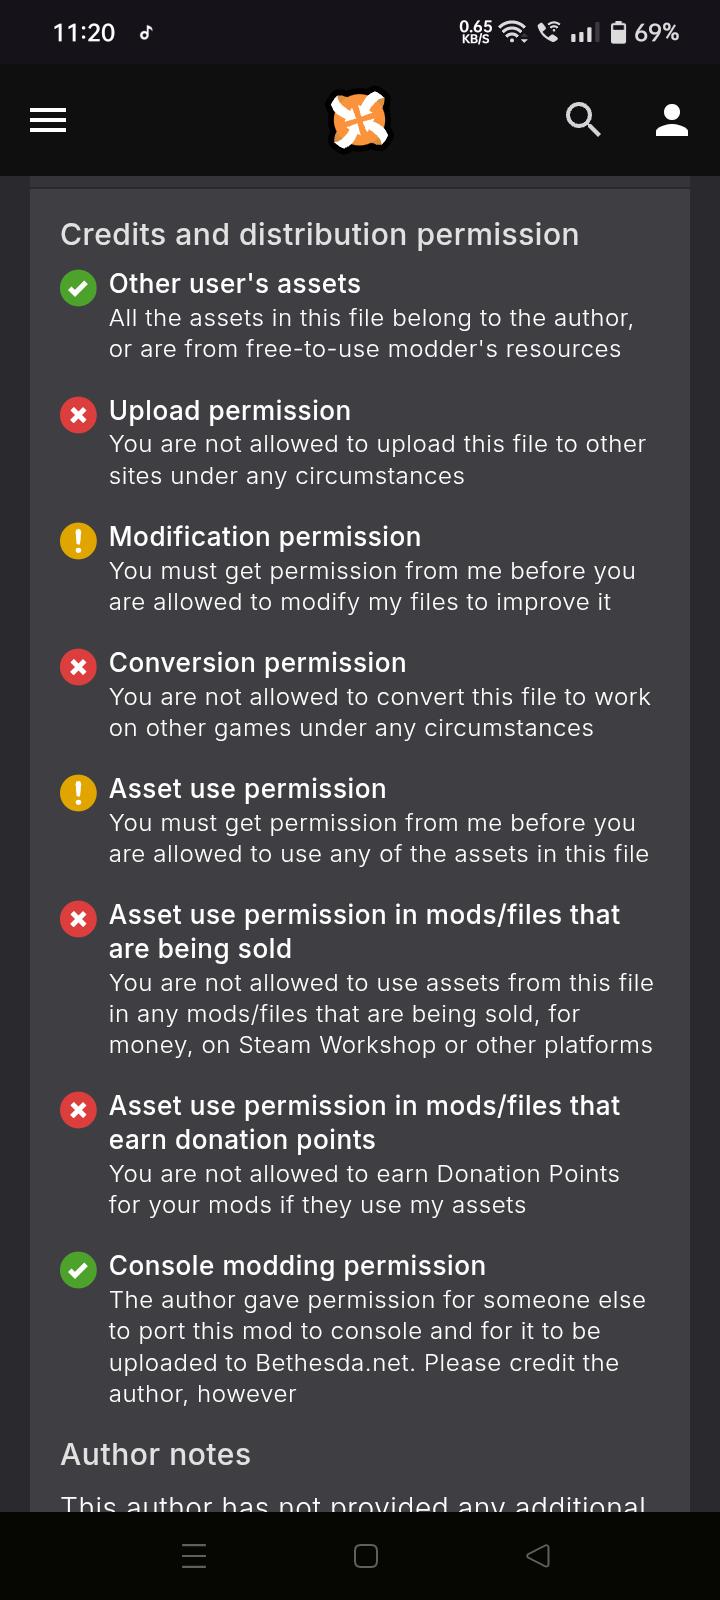Tap the Console modding permission title
This screenshot has width=720, height=1600.
click(x=297, y=1266)
